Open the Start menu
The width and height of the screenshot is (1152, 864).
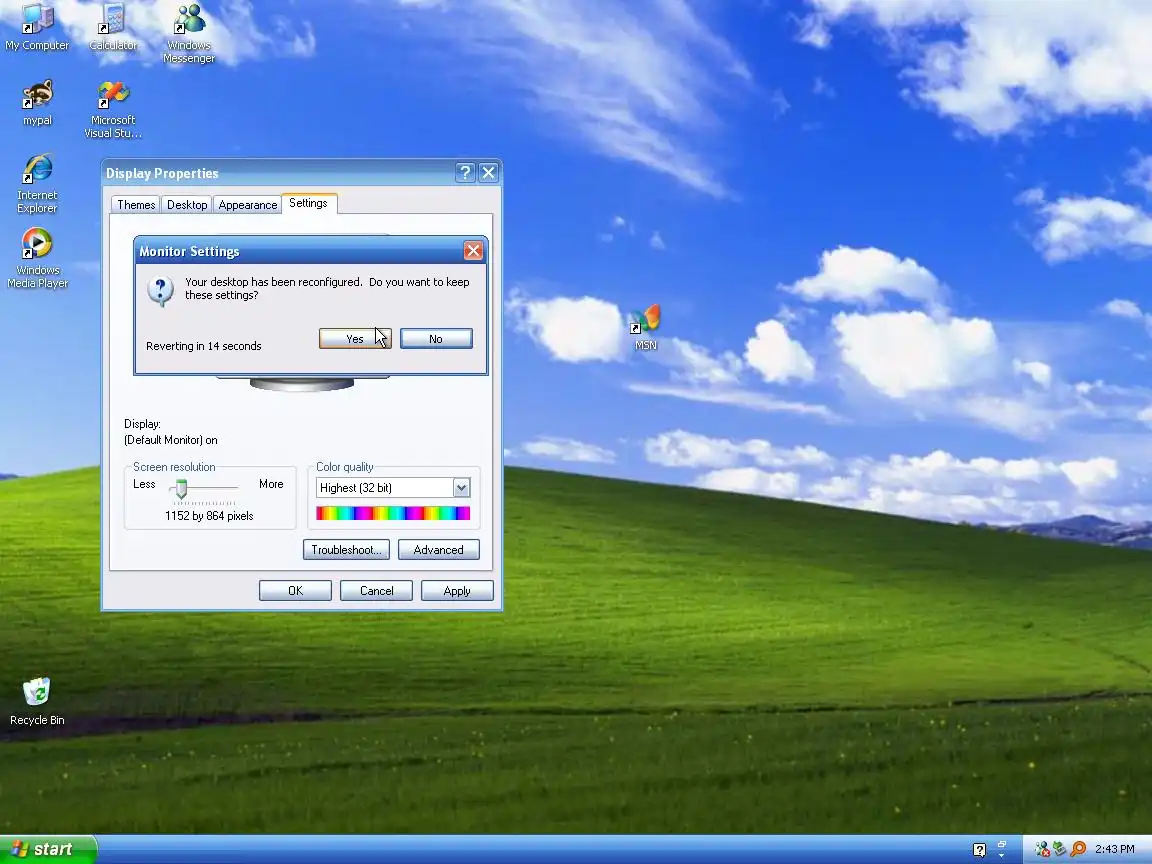point(48,849)
